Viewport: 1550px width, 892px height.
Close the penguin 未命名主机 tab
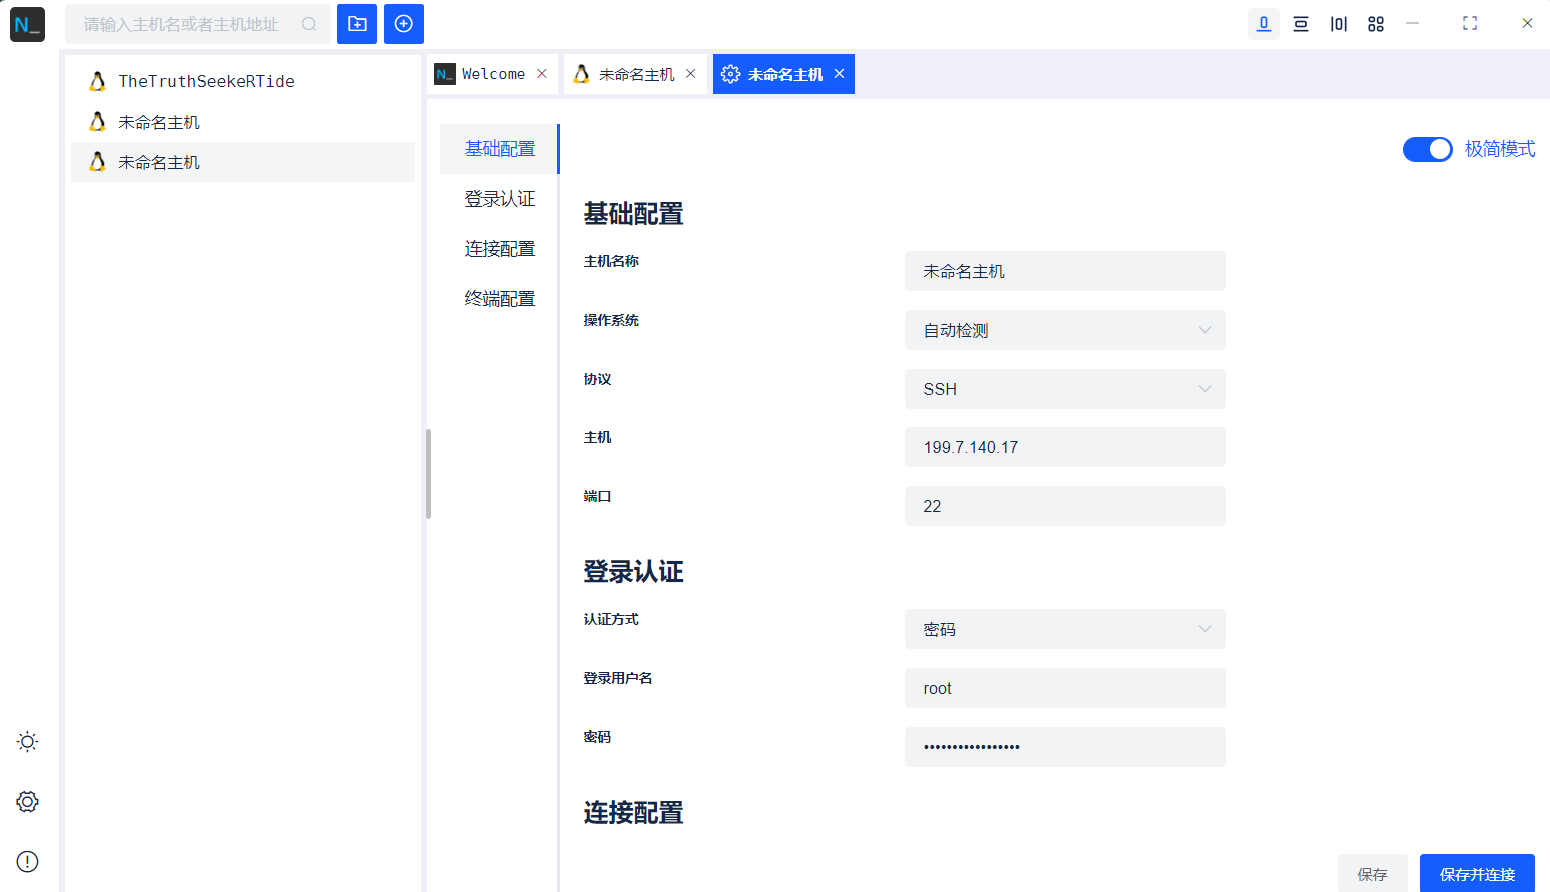pyautogui.click(x=690, y=74)
